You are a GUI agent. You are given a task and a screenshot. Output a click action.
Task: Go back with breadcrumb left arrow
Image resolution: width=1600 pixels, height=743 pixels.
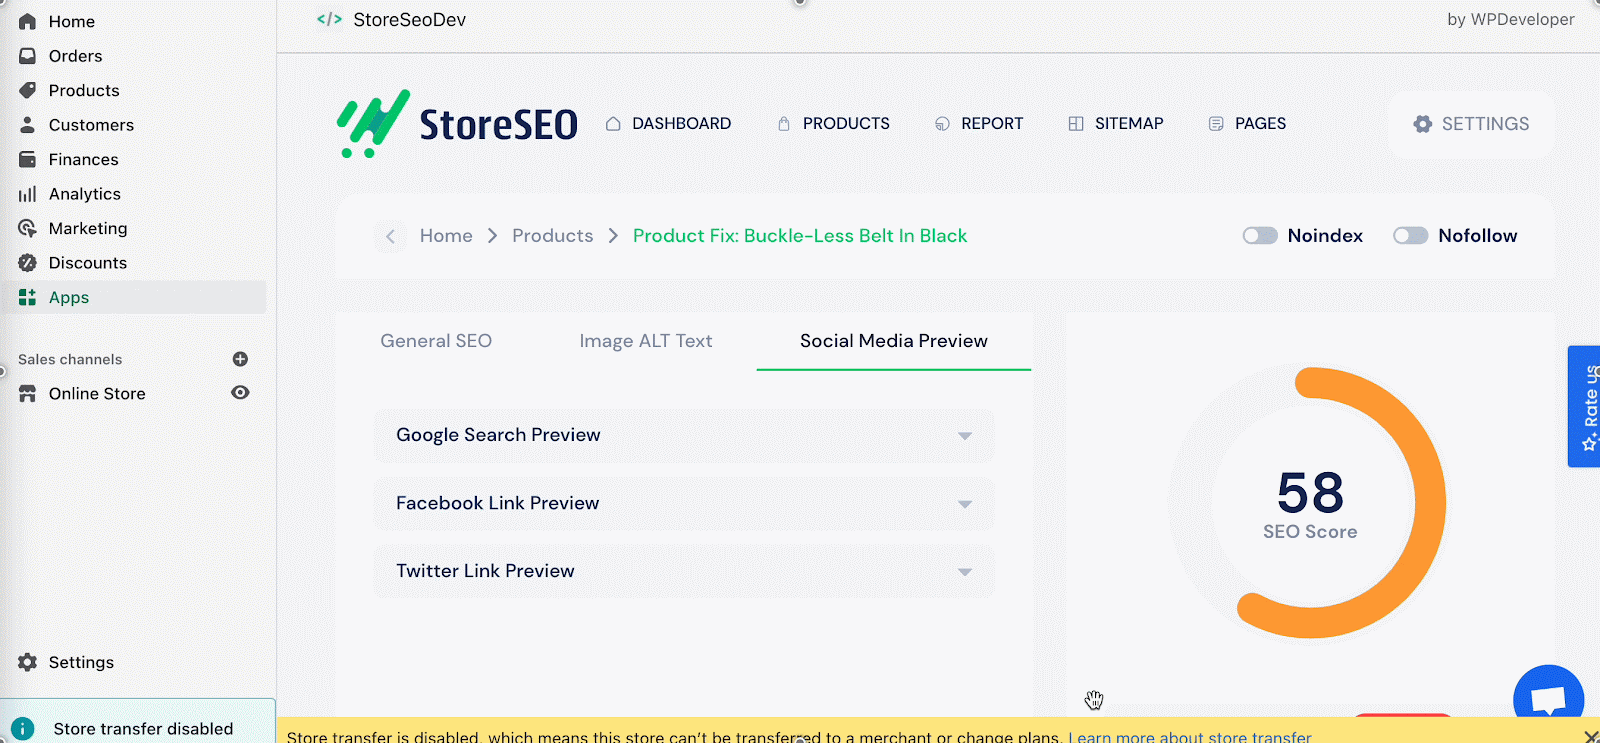(x=390, y=236)
